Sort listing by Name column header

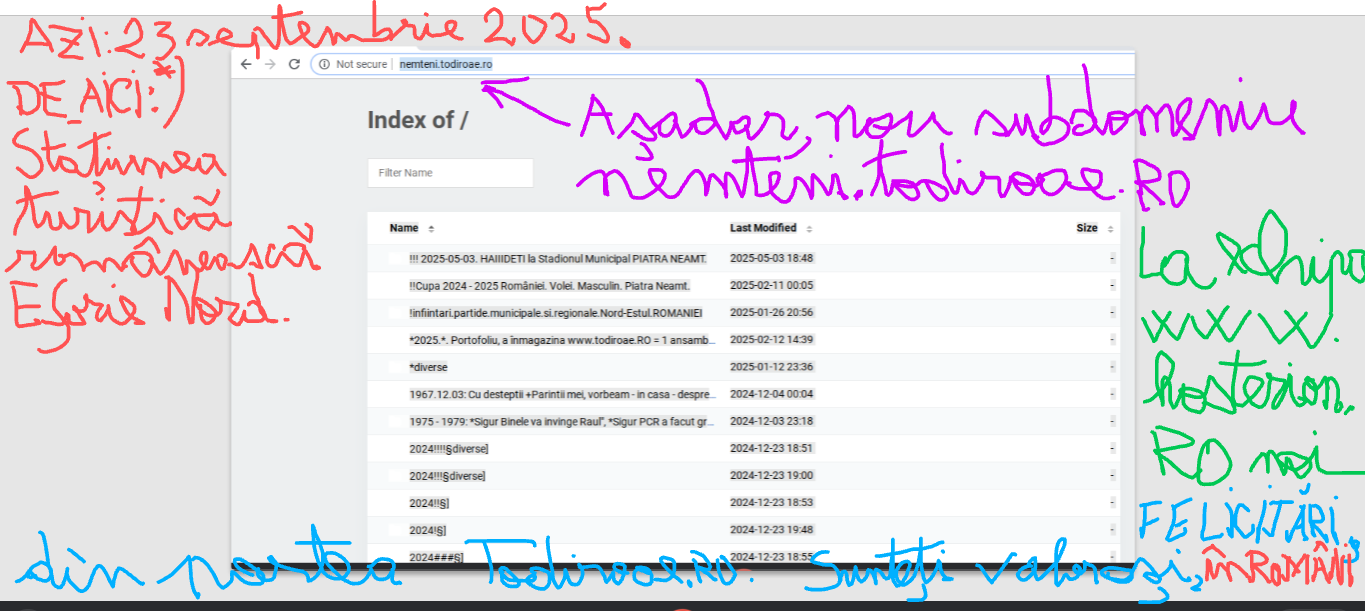(404, 228)
